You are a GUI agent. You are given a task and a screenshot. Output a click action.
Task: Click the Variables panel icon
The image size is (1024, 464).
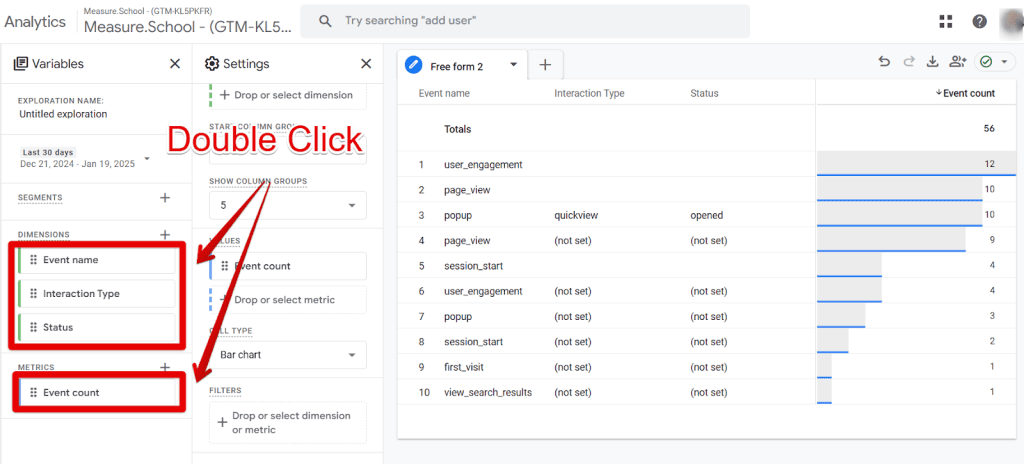pos(21,63)
